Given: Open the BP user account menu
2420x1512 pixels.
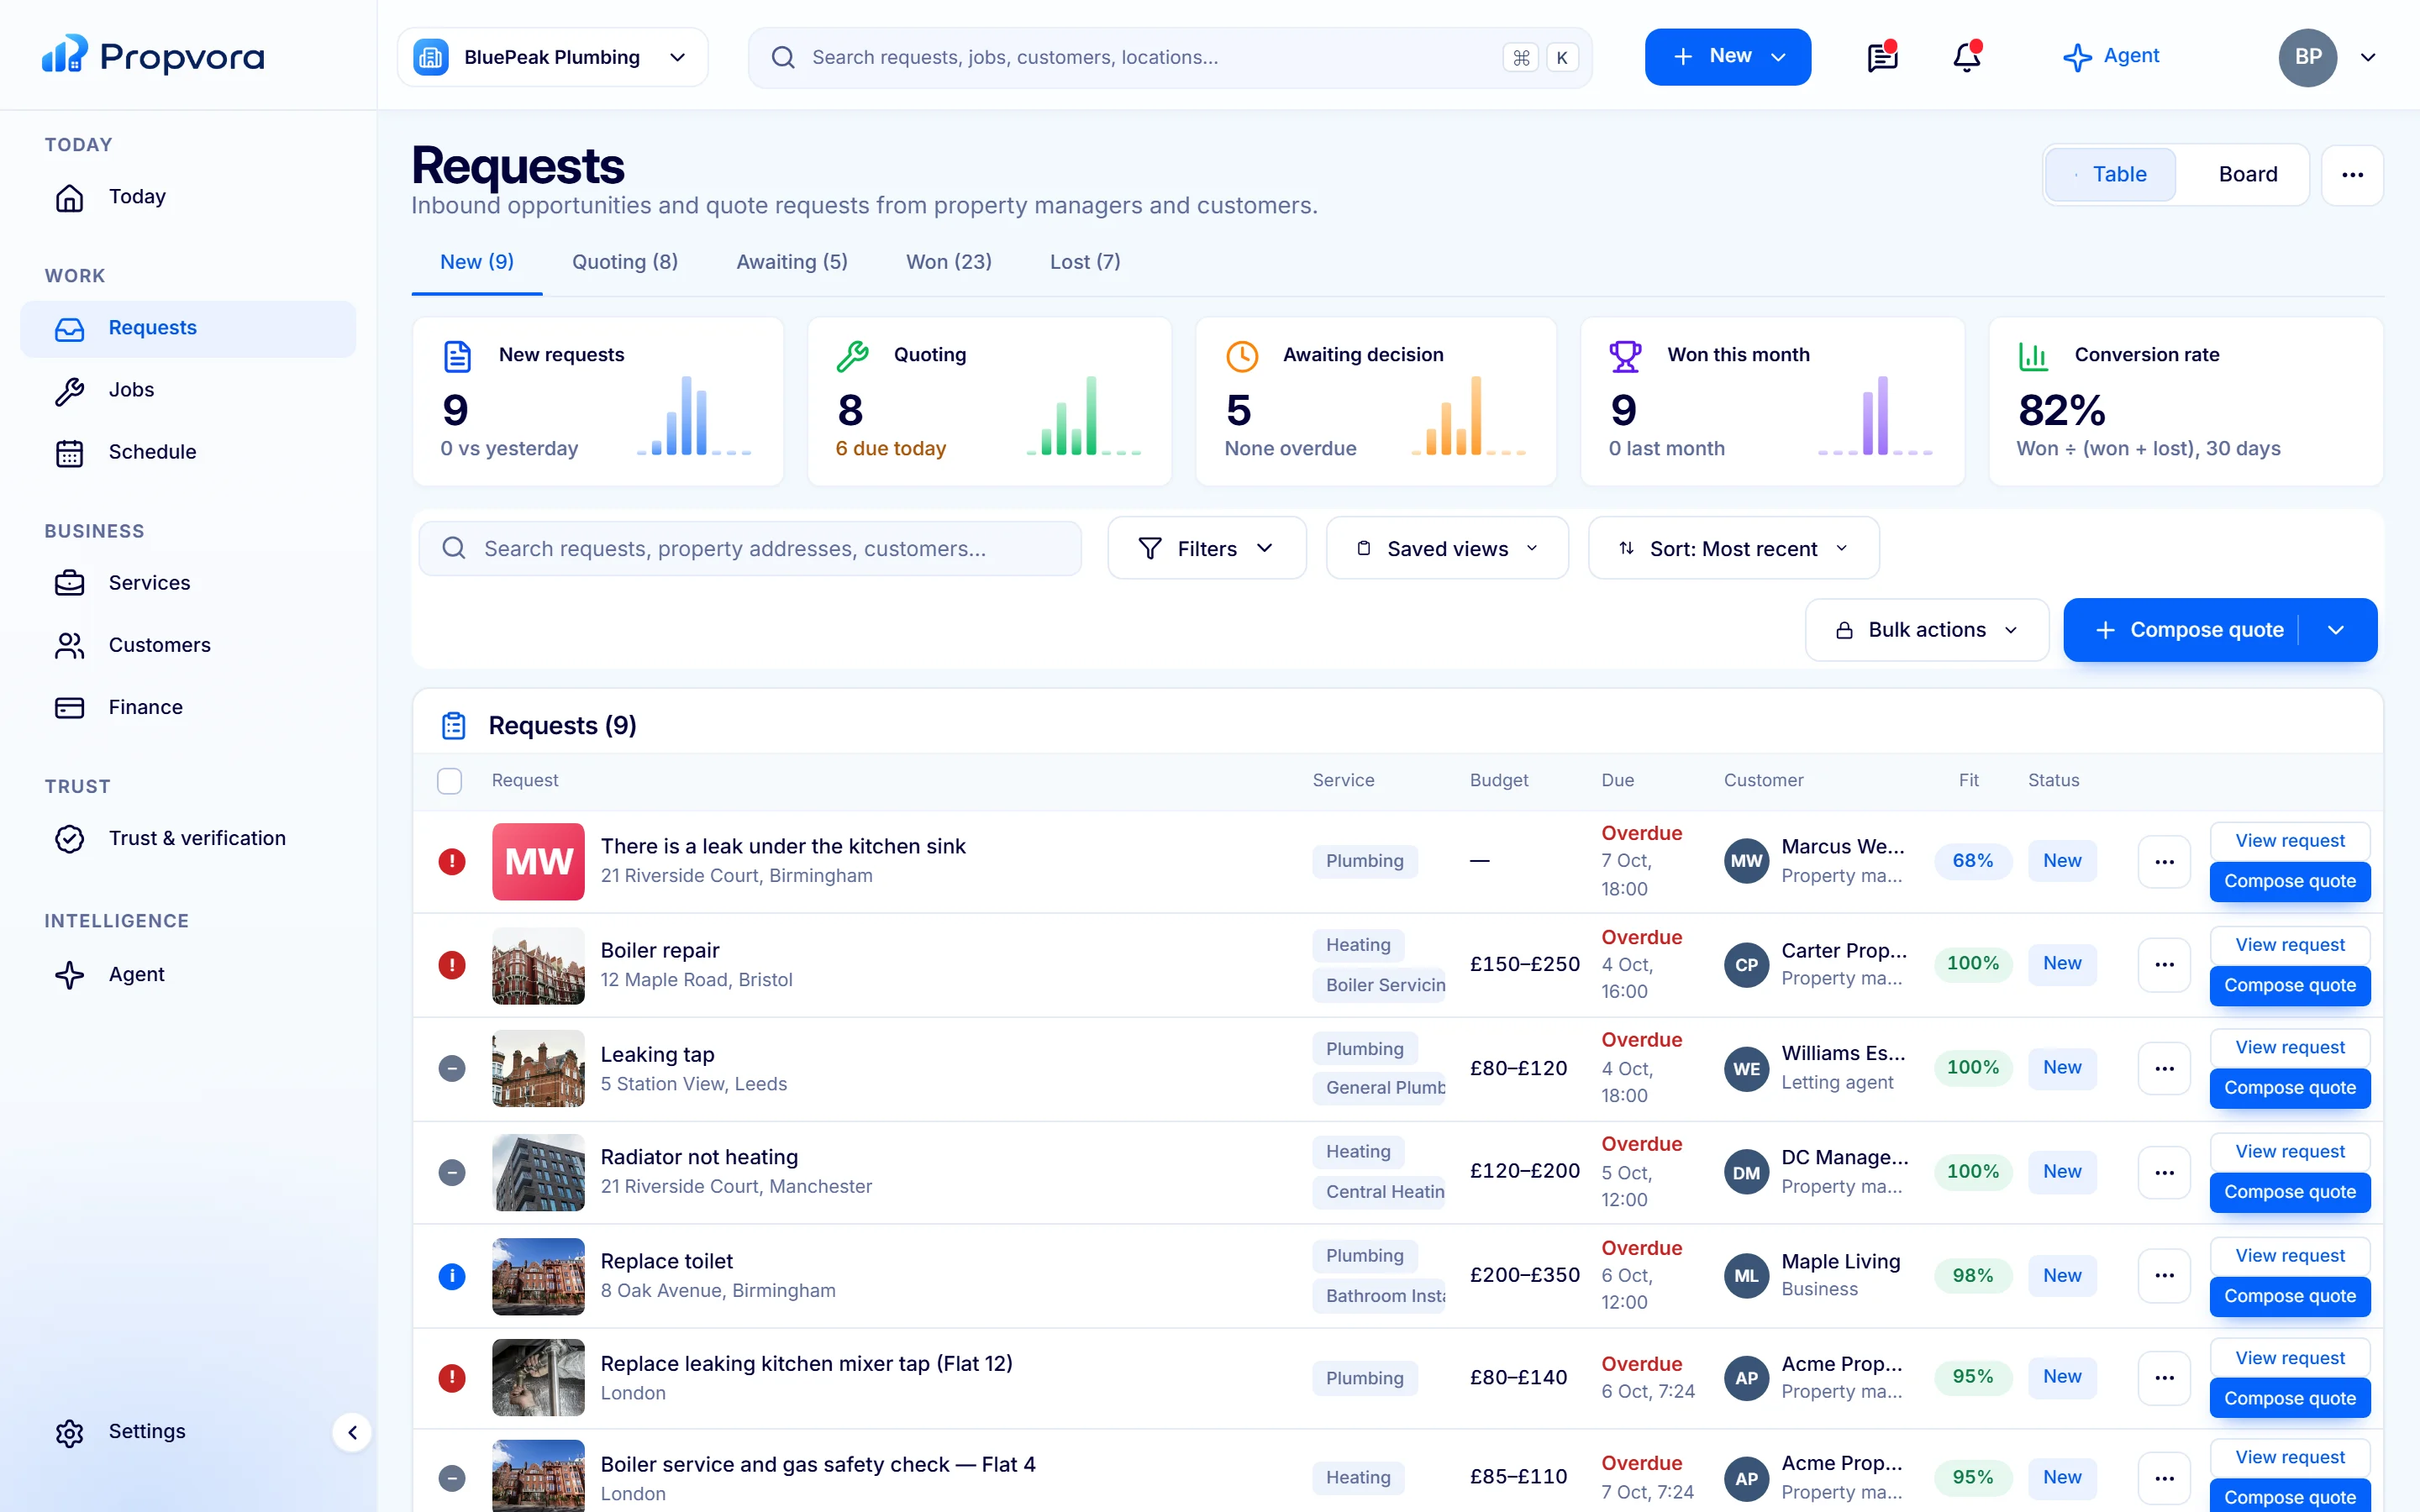Looking at the screenshot, I should click(2327, 57).
